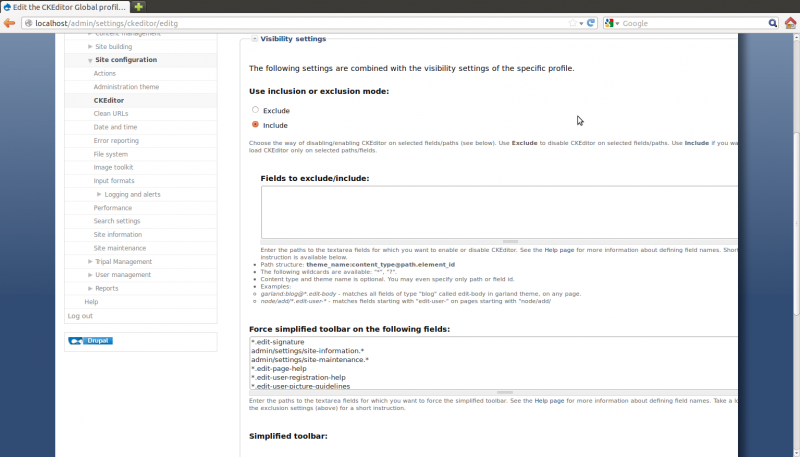
Task: Expand the Tripal Management menu
Action: [x=90, y=262]
